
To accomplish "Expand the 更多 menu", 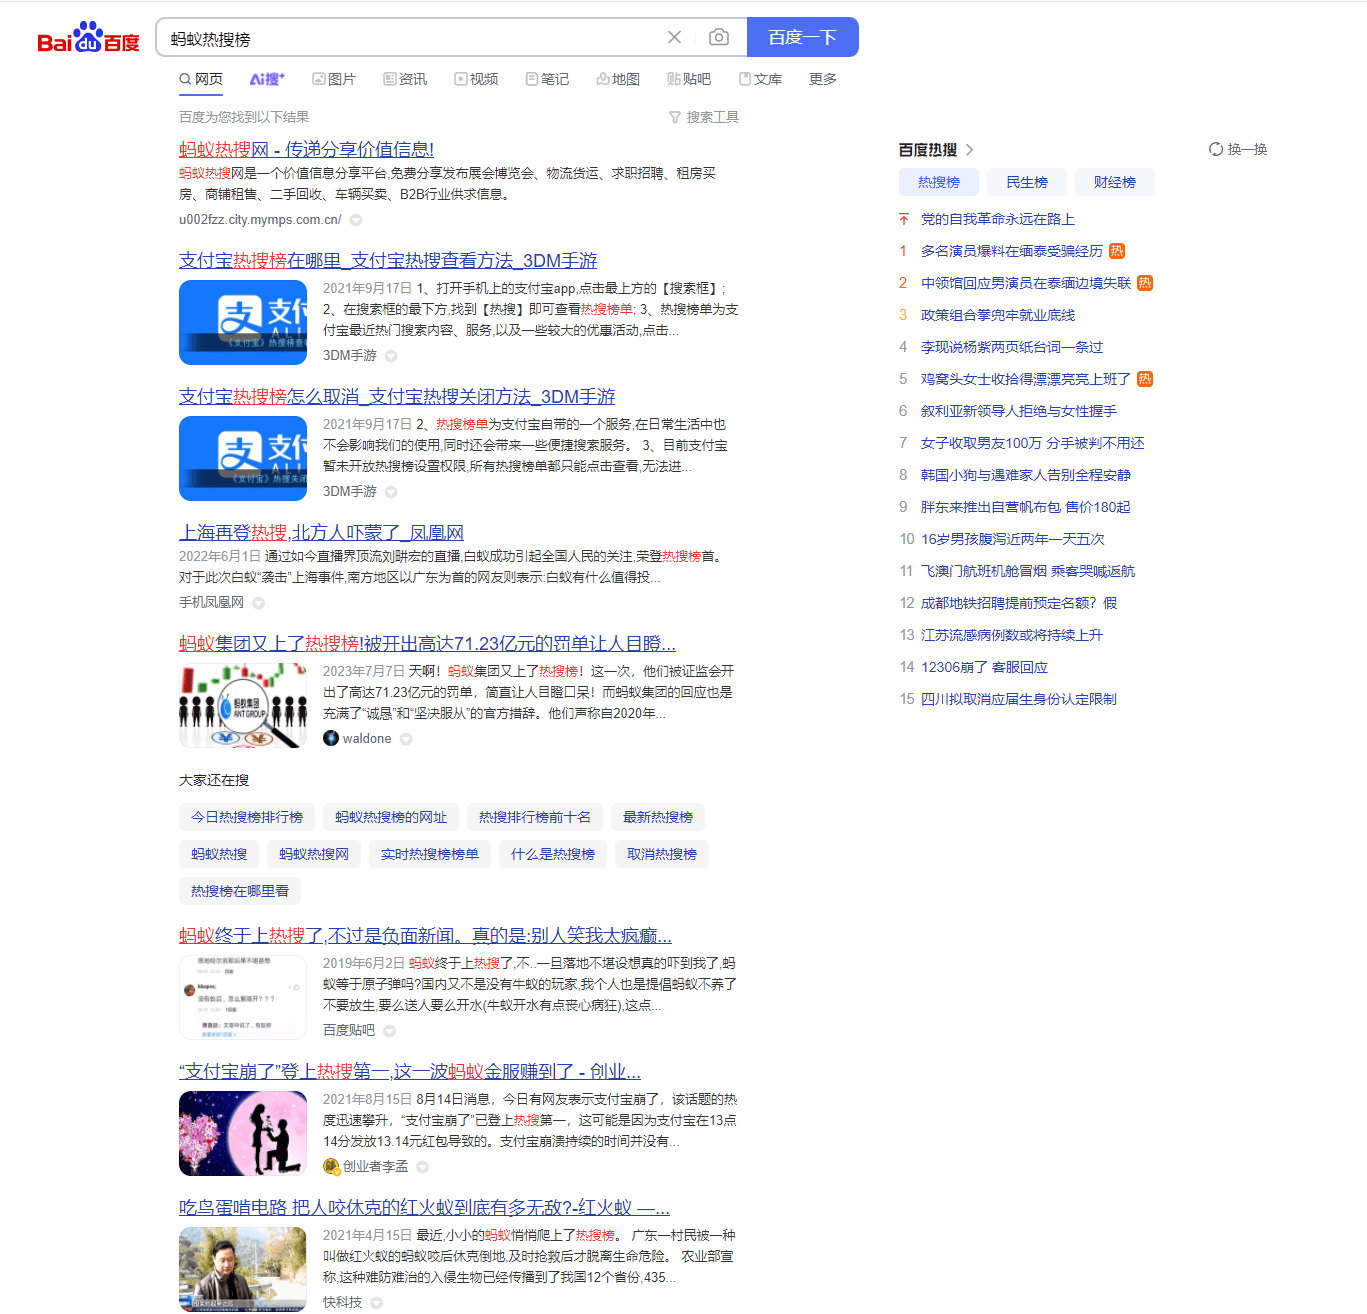I will click(x=823, y=79).
